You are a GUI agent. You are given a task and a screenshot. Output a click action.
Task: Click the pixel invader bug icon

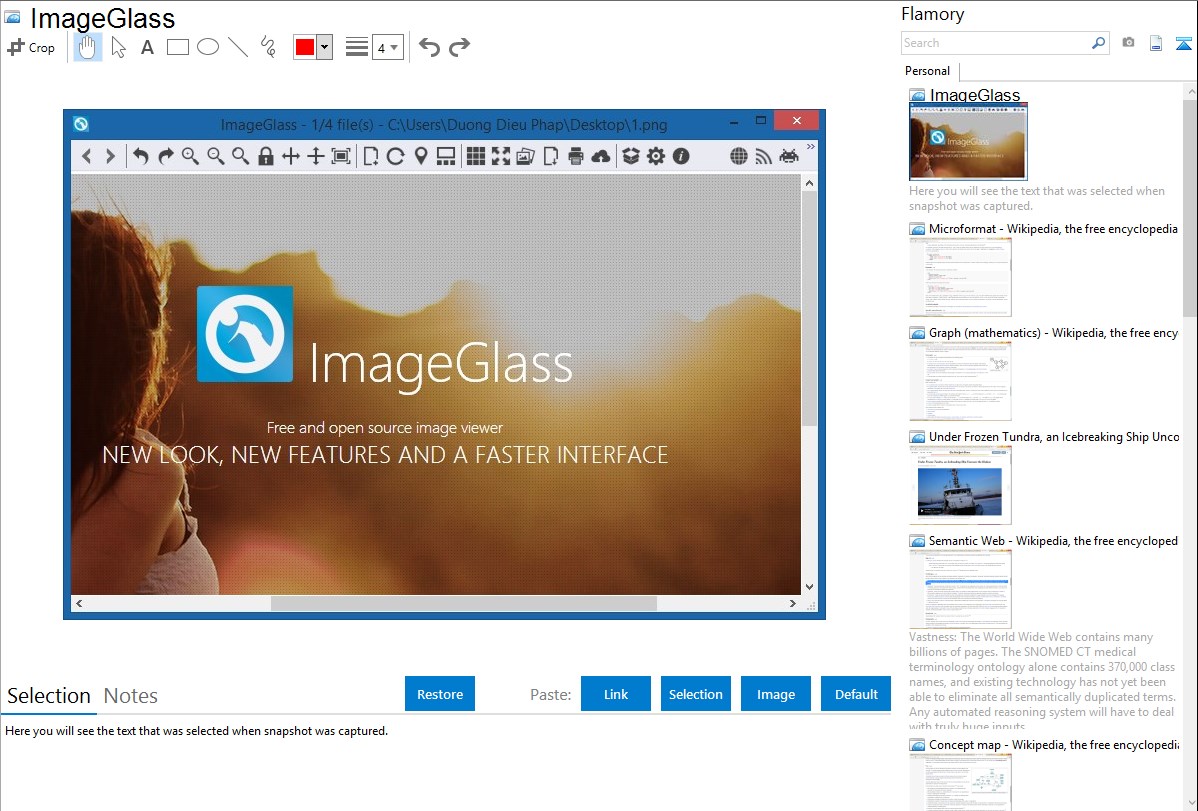coord(789,157)
